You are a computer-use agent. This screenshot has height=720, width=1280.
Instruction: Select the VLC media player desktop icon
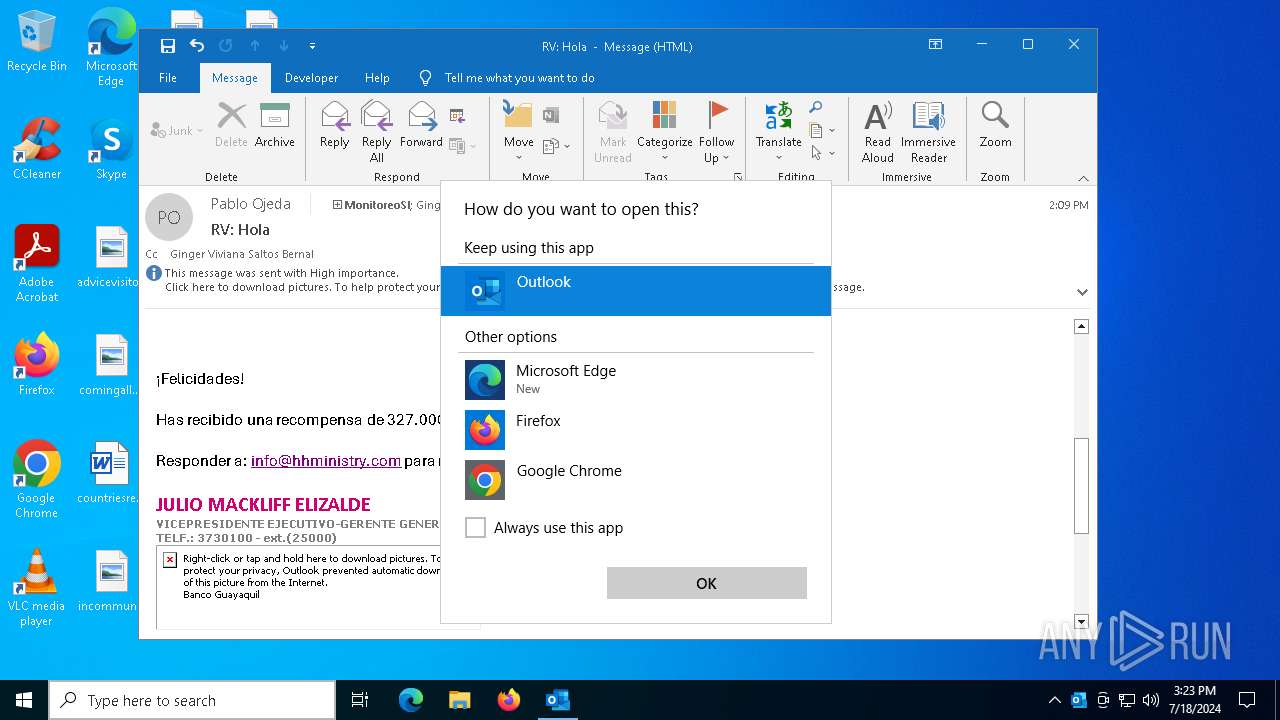coord(36,588)
